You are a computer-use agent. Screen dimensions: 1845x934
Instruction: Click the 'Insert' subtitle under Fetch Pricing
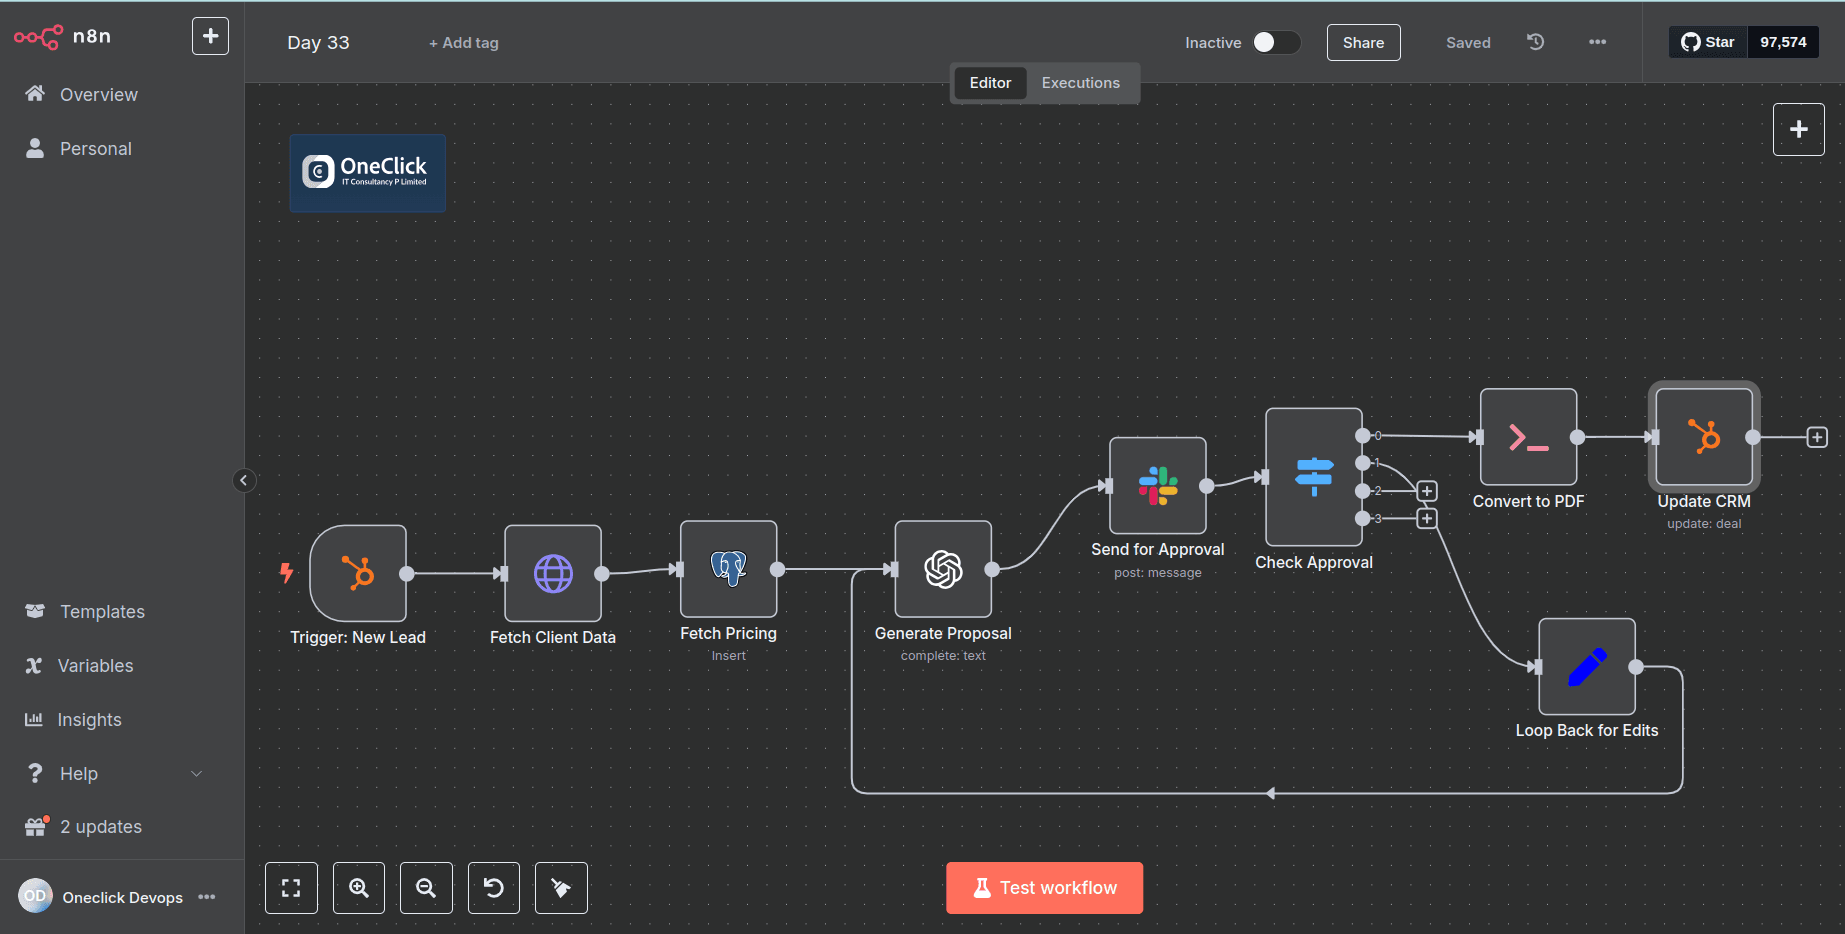coord(728,656)
